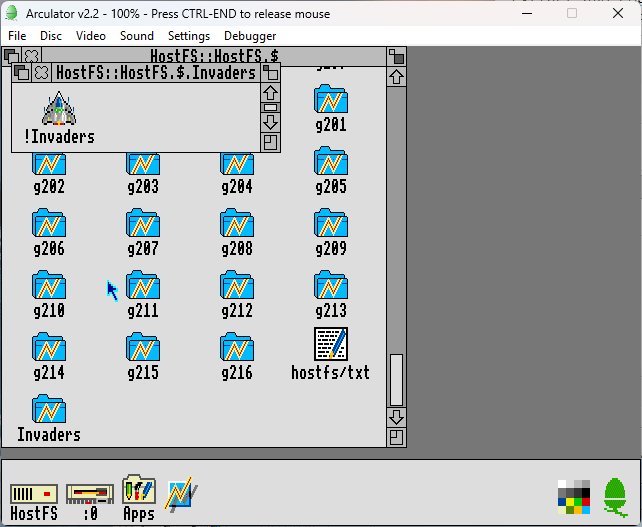Viewport: 642px width, 527px height.
Task: Click the Invaders window resize corner icon
Action: pos(270,142)
